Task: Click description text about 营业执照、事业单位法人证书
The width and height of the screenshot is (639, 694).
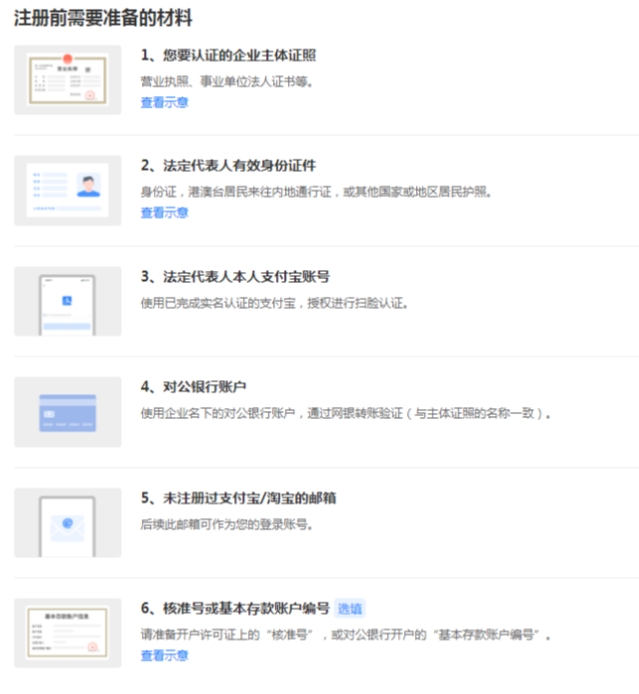Action: (x=227, y=81)
